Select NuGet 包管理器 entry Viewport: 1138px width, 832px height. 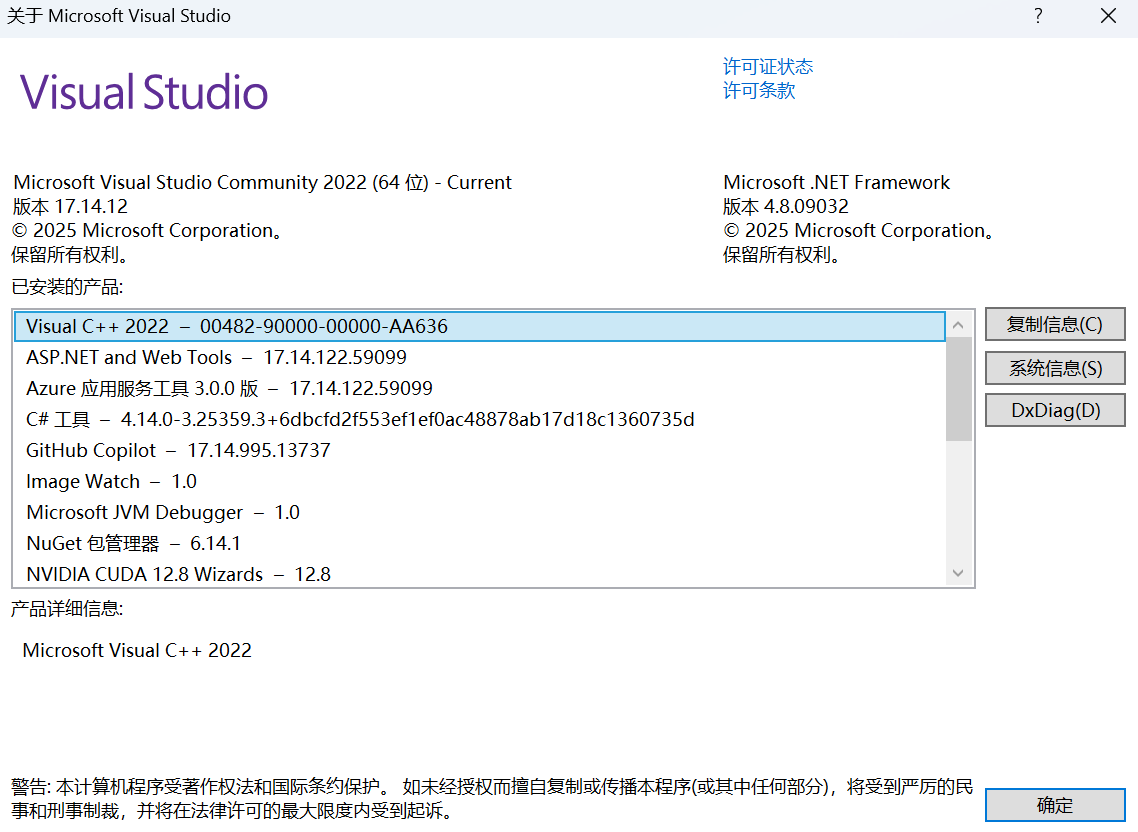click(133, 543)
